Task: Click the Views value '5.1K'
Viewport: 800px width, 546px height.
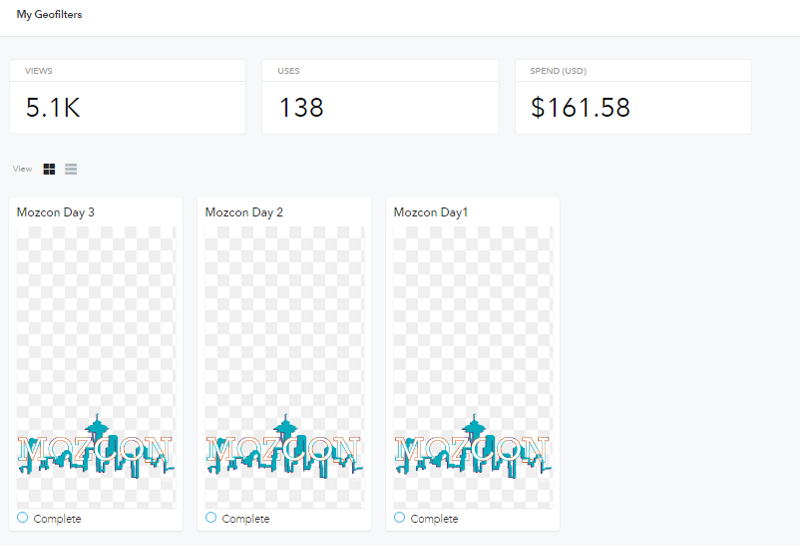Action: pyautogui.click(x=53, y=108)
